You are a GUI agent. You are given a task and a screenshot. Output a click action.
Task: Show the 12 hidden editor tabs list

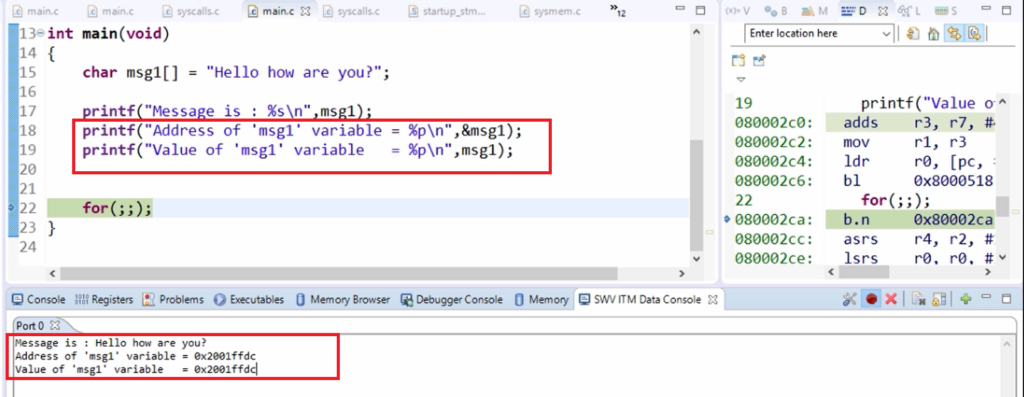point(618,10)
